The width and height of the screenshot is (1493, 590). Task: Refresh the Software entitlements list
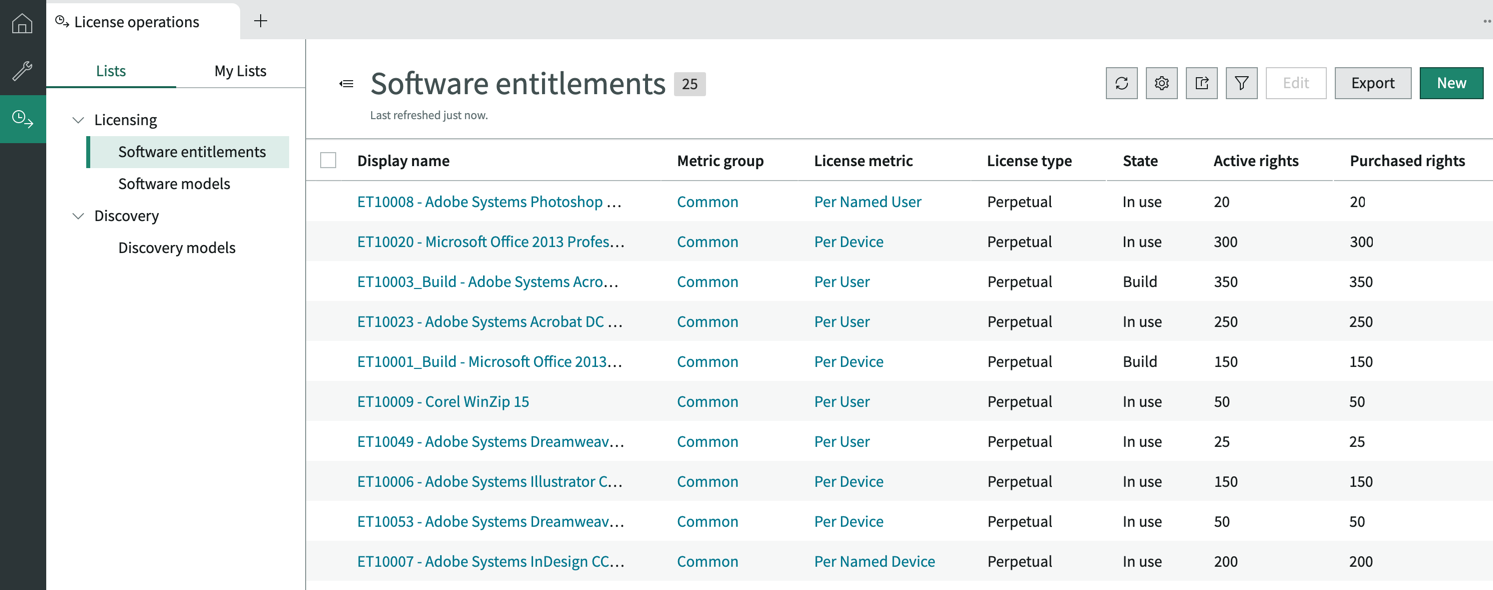[x=1122, y=83]
